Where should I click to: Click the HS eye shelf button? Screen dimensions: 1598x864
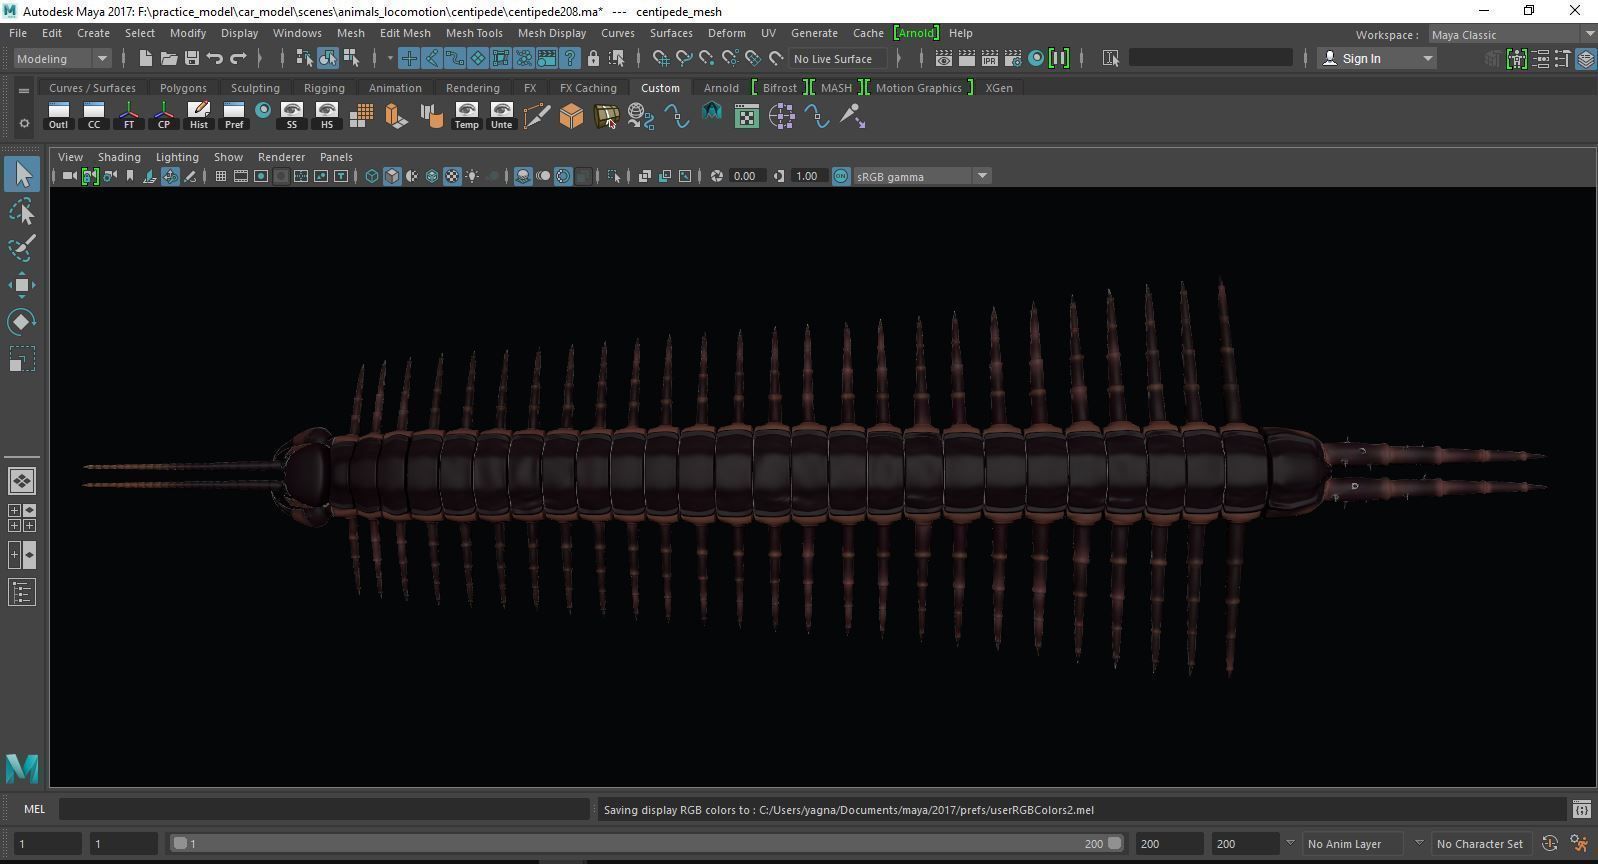coord(327,116)
